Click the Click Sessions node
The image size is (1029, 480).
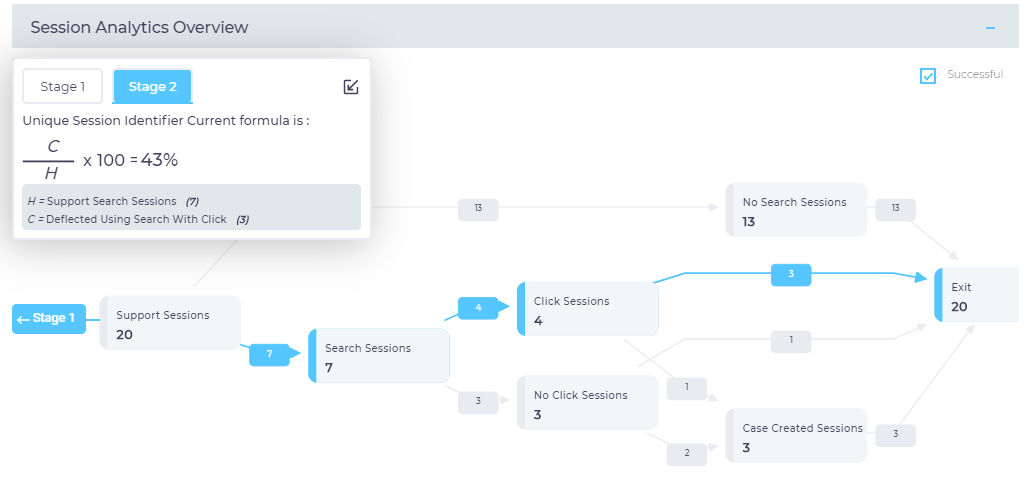(587, 309)
